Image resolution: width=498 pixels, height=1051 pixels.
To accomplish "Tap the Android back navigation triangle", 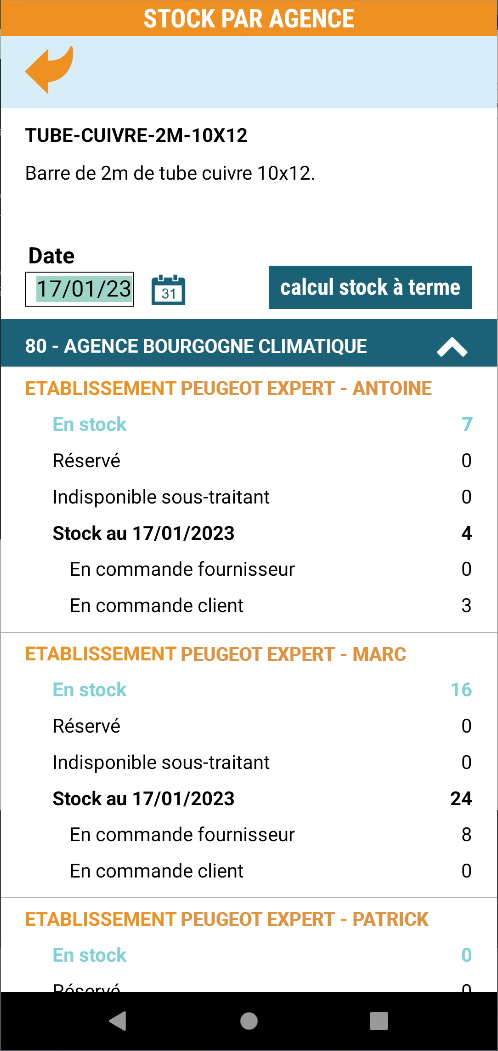I will 117,1020.
